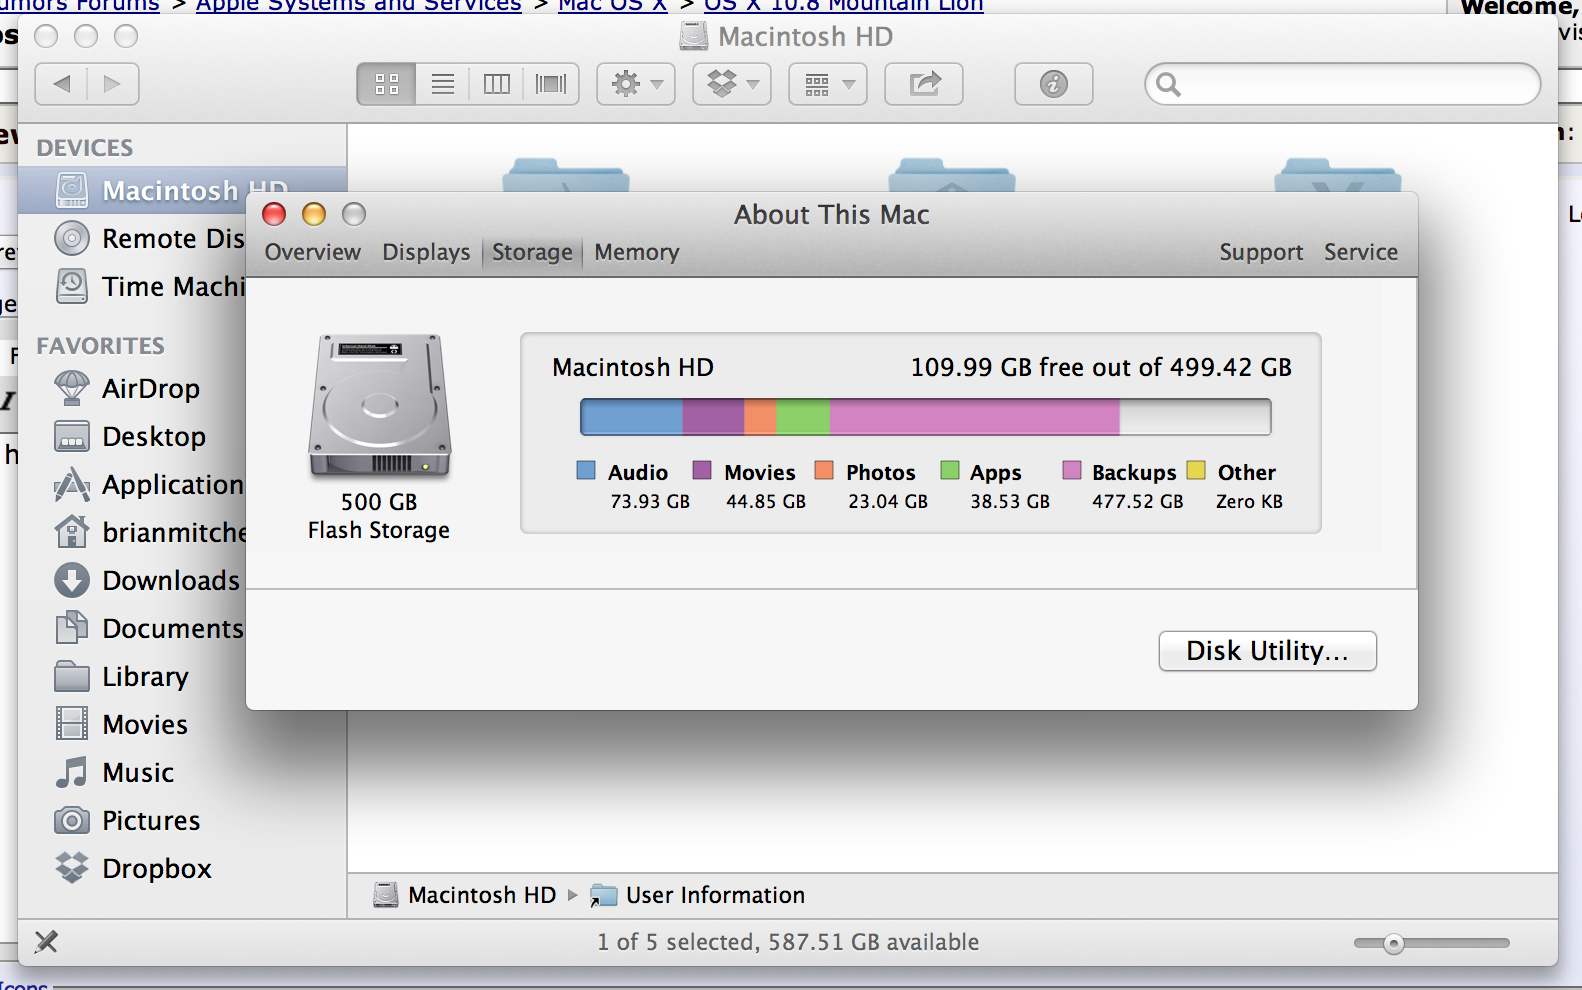The image size is (1582, 990).
Task: Click OS X 10.8 Mountain Lion breadcrumb link
Action: 844,5
